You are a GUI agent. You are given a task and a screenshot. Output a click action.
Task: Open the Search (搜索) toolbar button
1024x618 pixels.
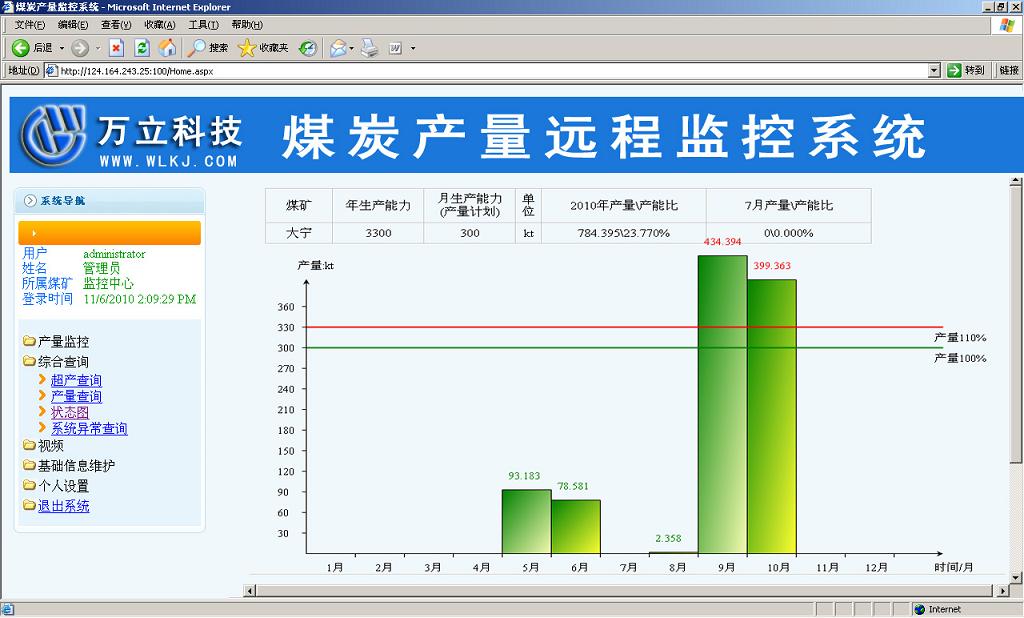[x=208, y=47]
